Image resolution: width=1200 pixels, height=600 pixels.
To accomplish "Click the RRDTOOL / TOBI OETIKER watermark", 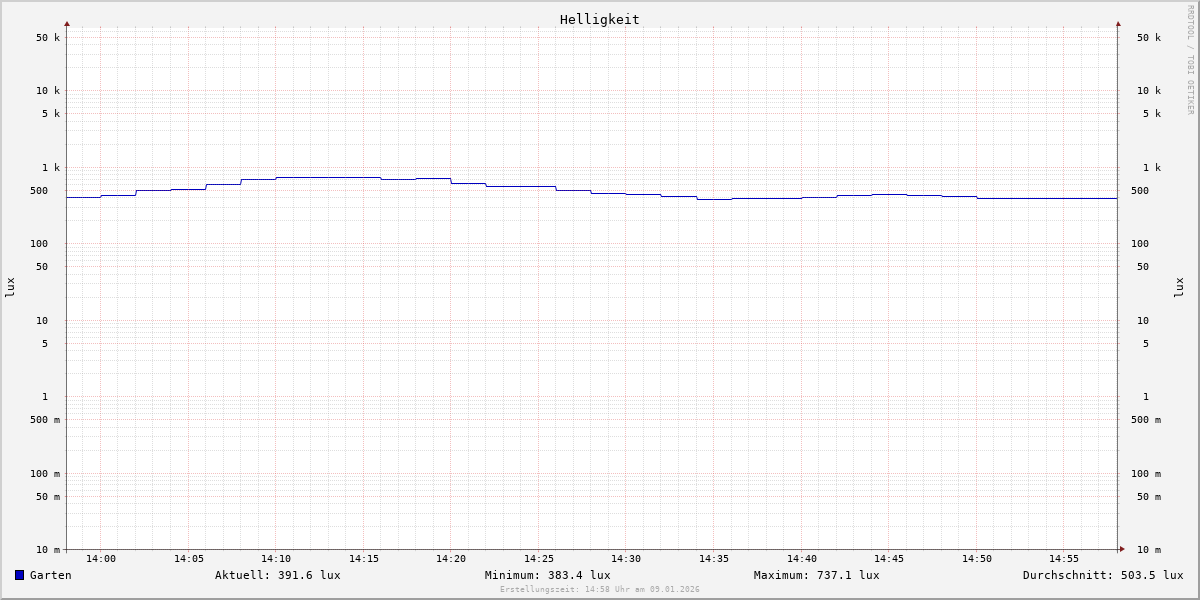I will pyautogui.click(x=1190, y=60).
